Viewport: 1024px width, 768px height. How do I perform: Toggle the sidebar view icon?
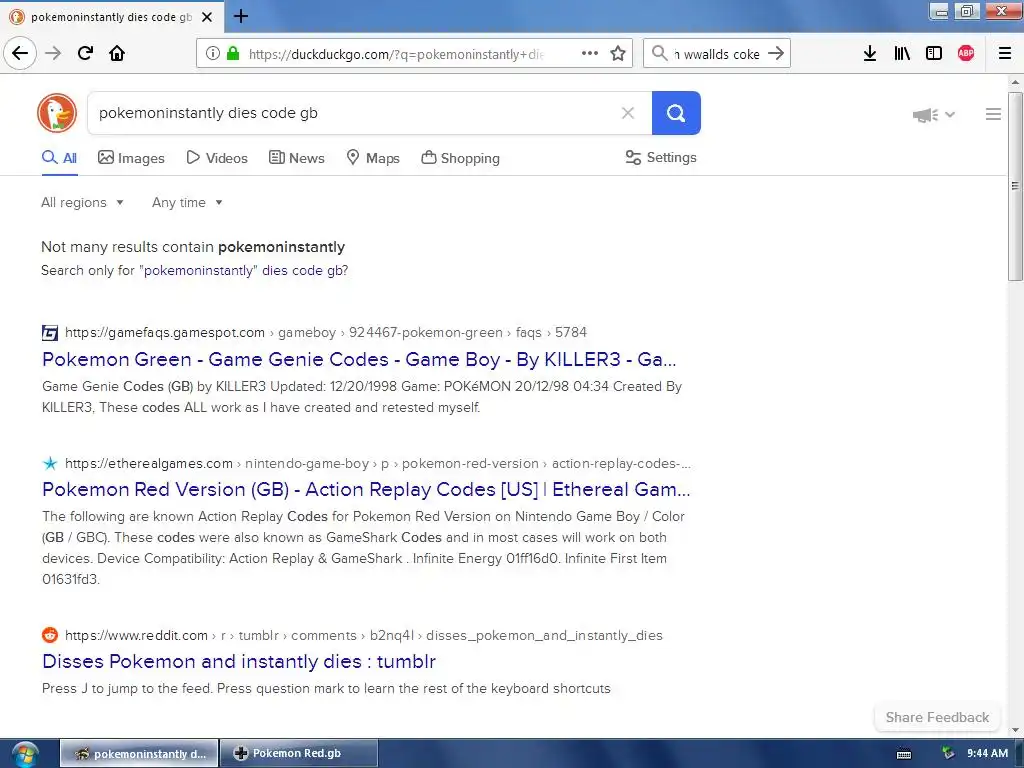coord(934,54)
